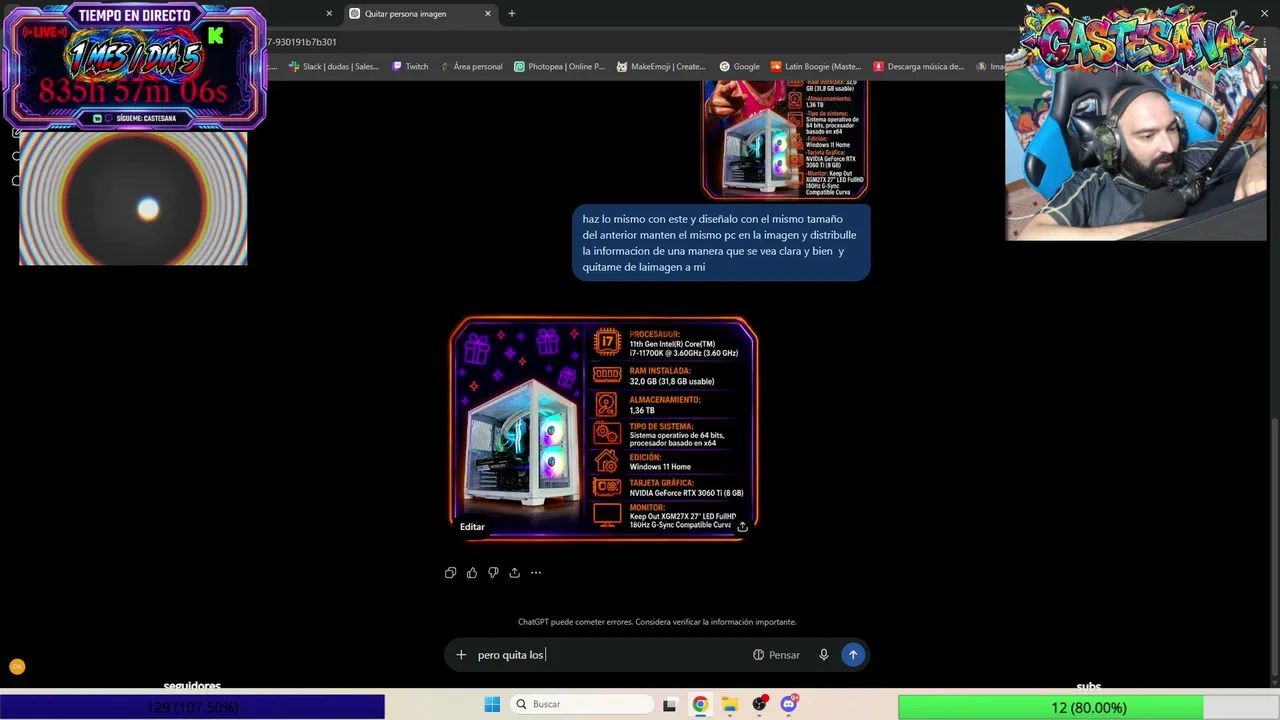This screenshot has height=720, width=1280.
Task: Give a thumbs up to the response
Action: pyautogui.click(x=472, y=573)
